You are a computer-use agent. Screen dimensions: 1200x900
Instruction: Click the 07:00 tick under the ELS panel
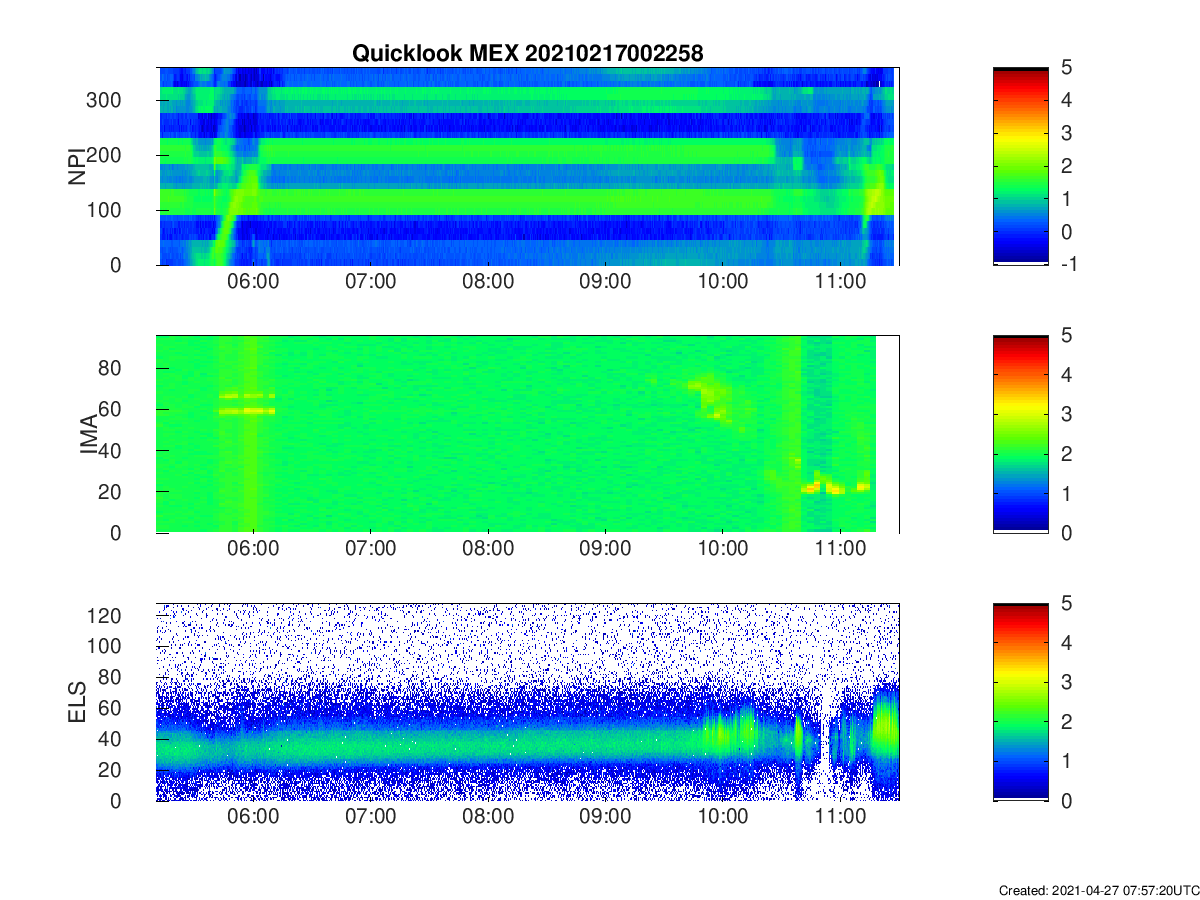click(371, 818)
